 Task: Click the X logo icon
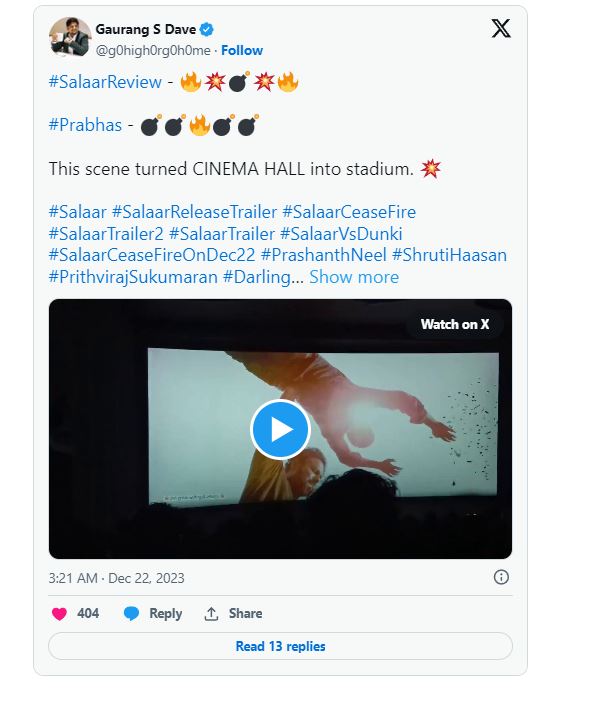[501, 28]
